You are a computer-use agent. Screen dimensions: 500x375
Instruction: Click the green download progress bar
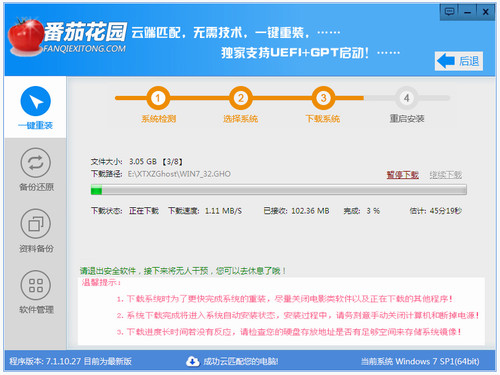(279, 190)
